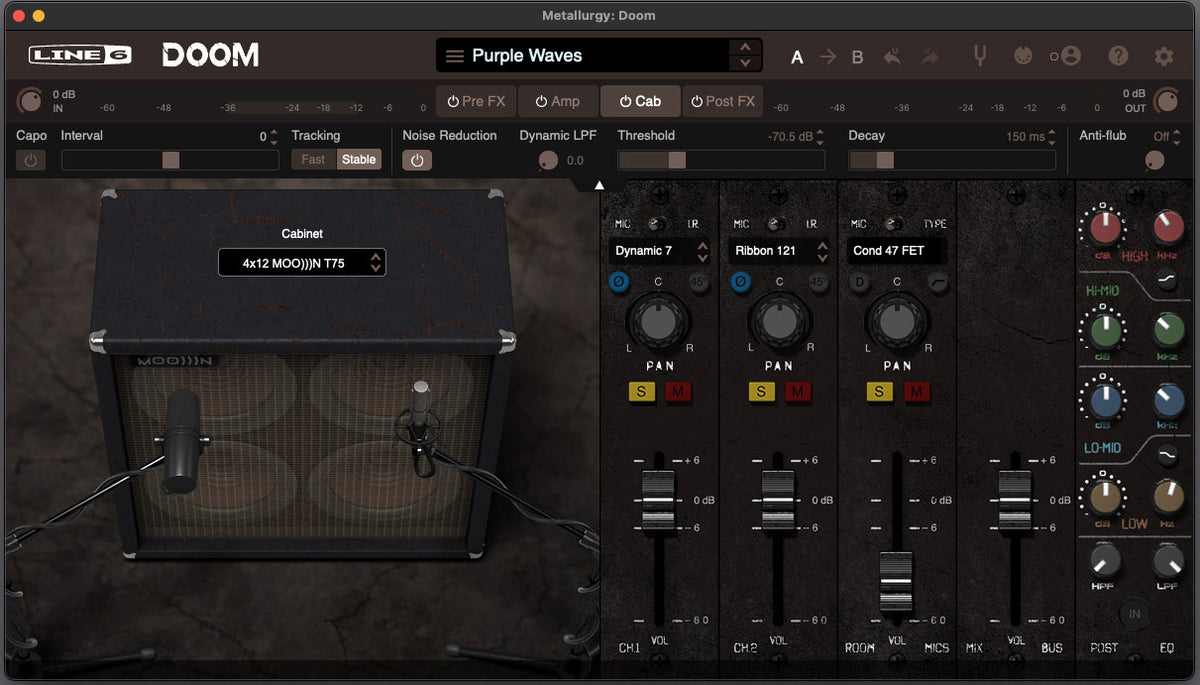Open the Cabinet 4x12 MOO)))N T75 dropdown
The width and height of the screenshot is (1200, 685).
coord(302,263)
